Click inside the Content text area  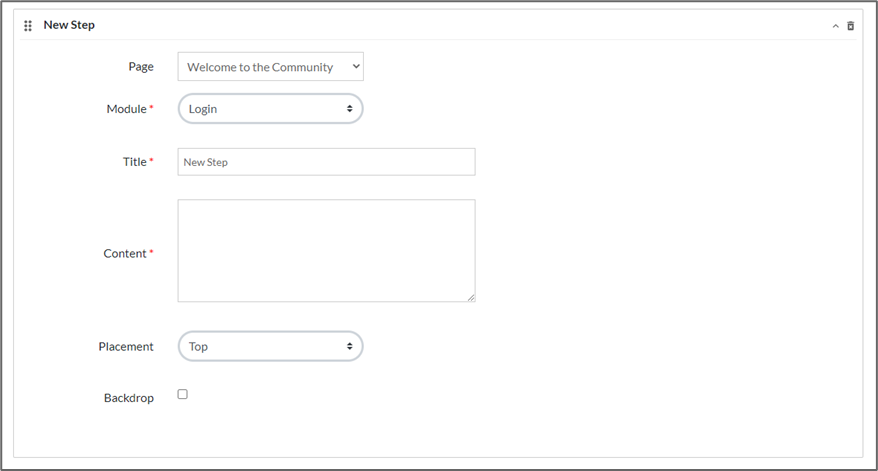click(x=326, y=250)
